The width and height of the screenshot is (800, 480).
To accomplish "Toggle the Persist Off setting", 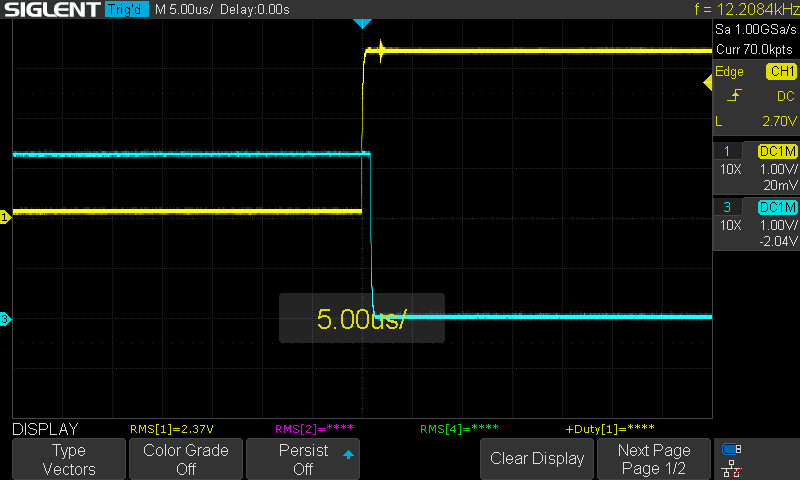I will 303,459.
